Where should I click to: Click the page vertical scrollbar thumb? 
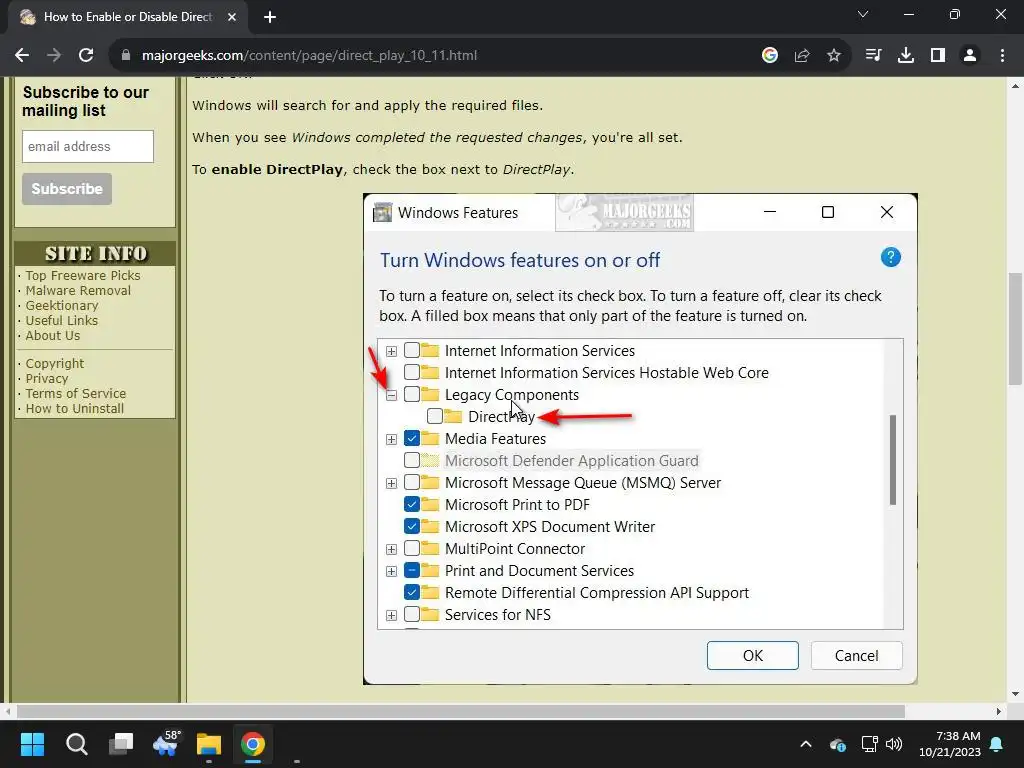click(x=1014, y=328)
